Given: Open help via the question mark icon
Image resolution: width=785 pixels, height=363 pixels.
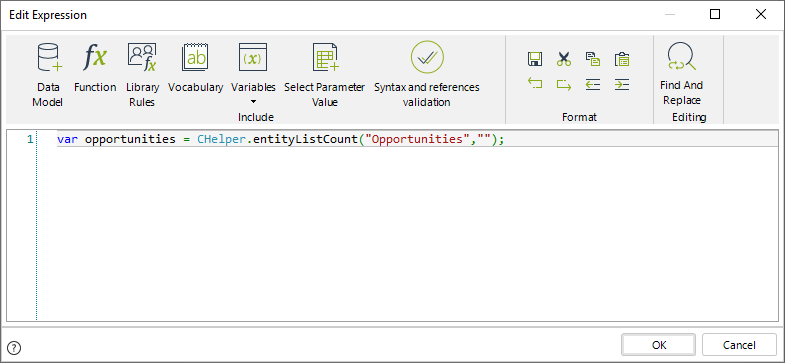Looking at the screenshot, I should tap(15, 347).
